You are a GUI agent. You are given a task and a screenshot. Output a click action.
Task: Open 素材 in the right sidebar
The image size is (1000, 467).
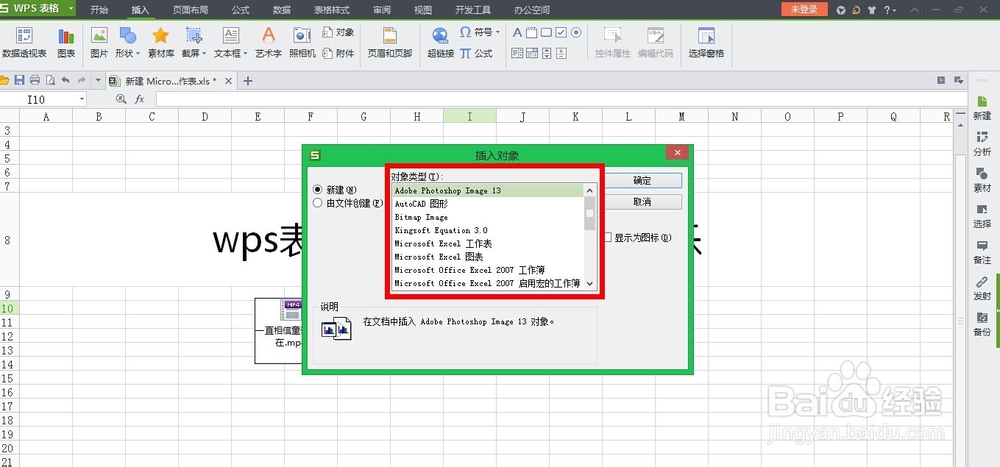982,181
